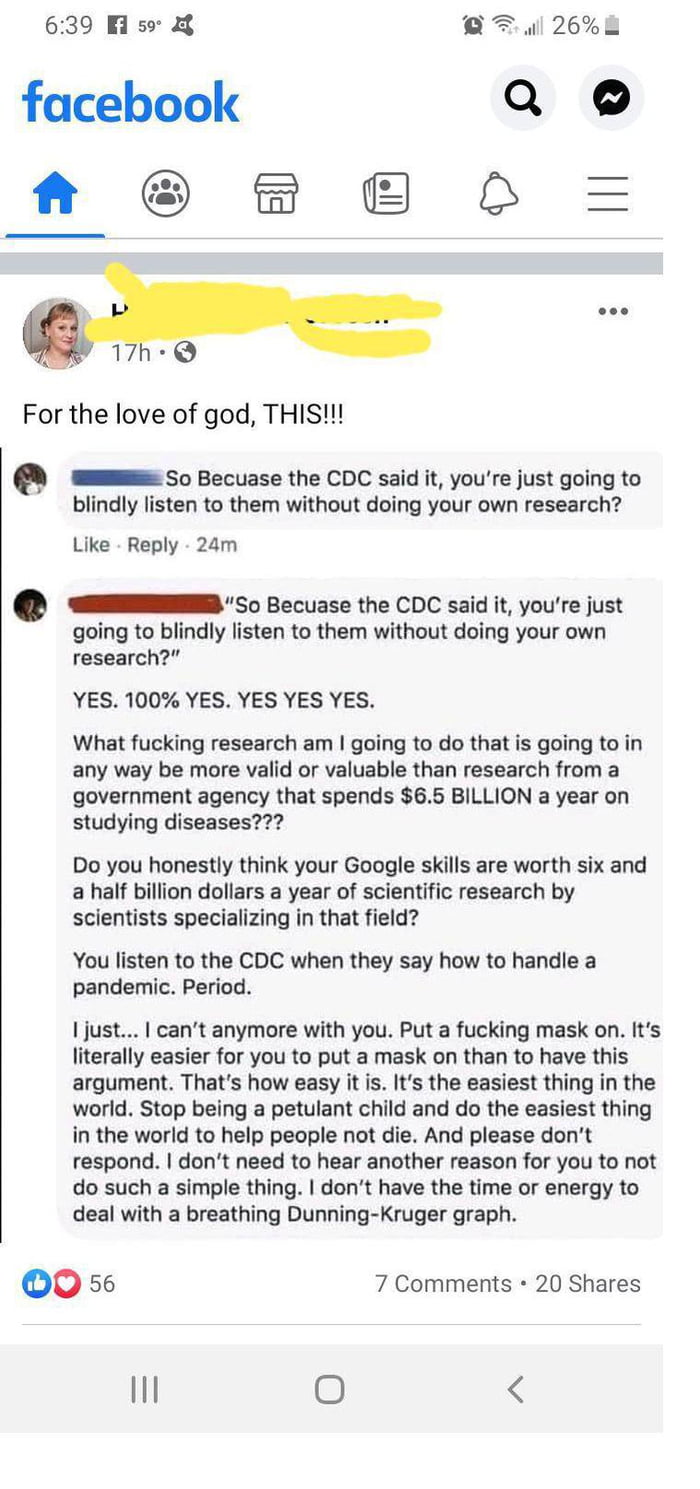
Task: View notifications via the bell icon
Action: tap(499, 194)
